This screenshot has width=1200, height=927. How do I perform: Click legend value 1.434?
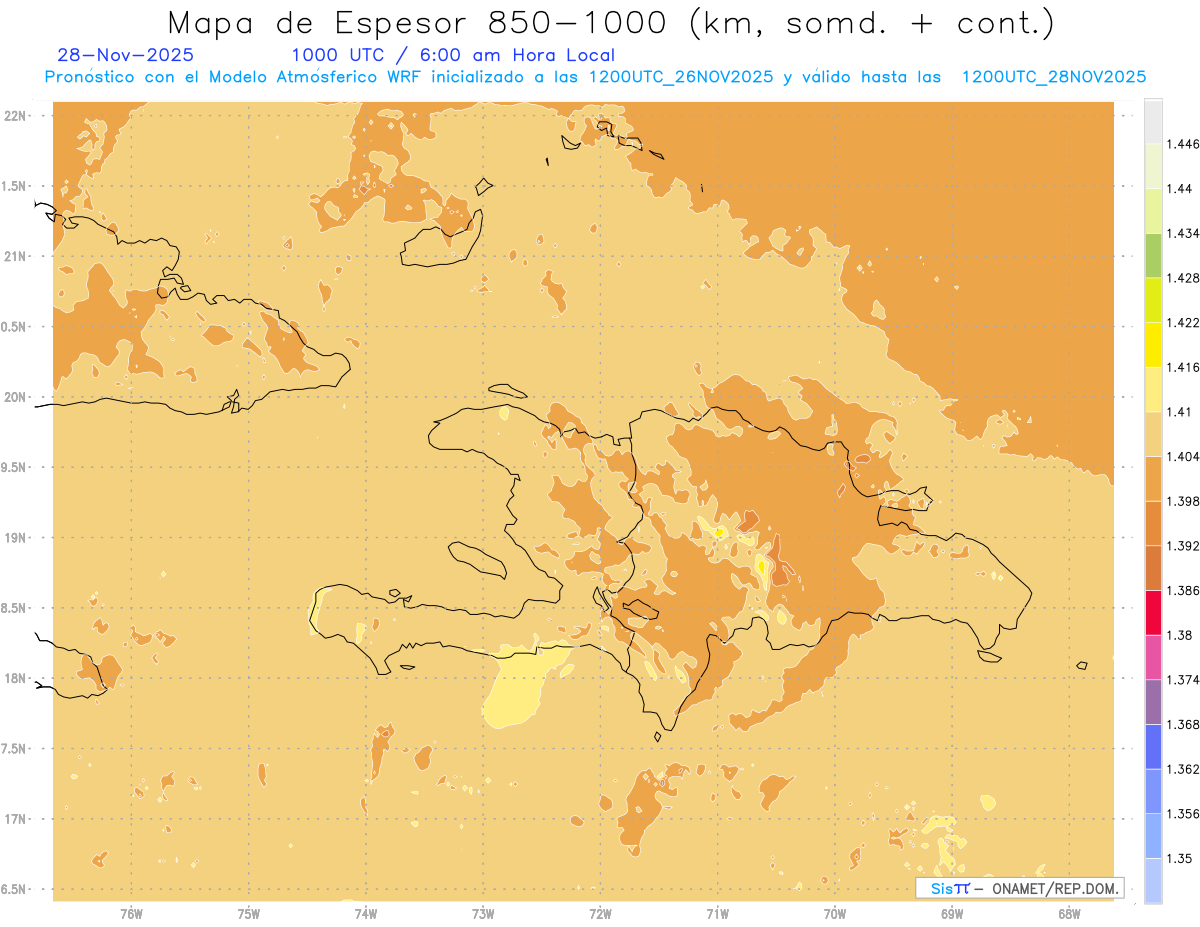(1182, 233)
